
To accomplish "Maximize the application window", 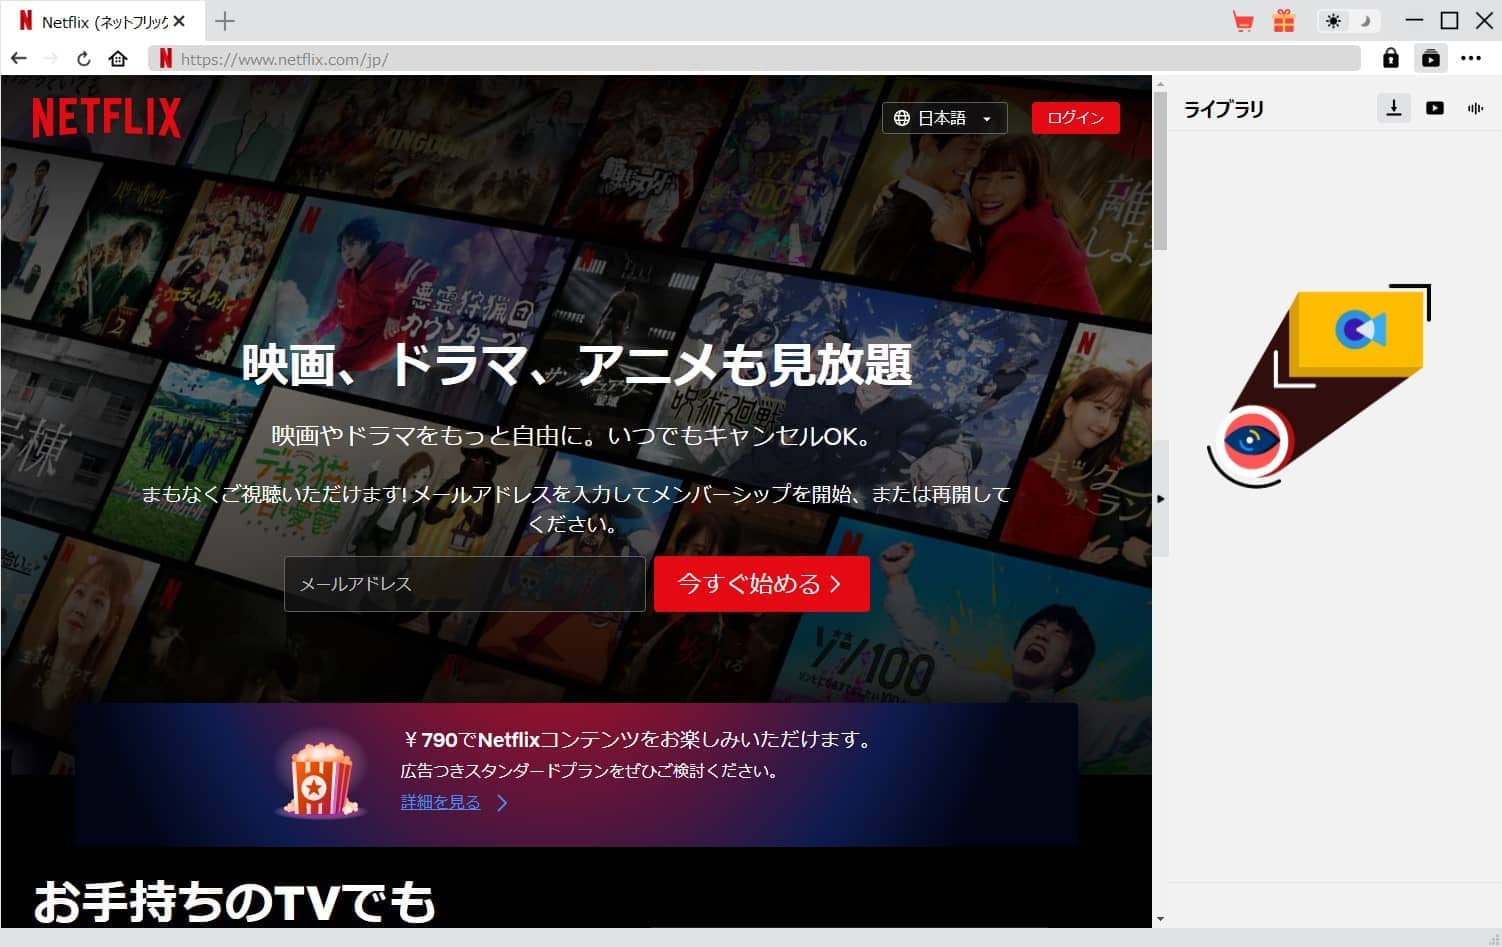I will point(1449,20).
